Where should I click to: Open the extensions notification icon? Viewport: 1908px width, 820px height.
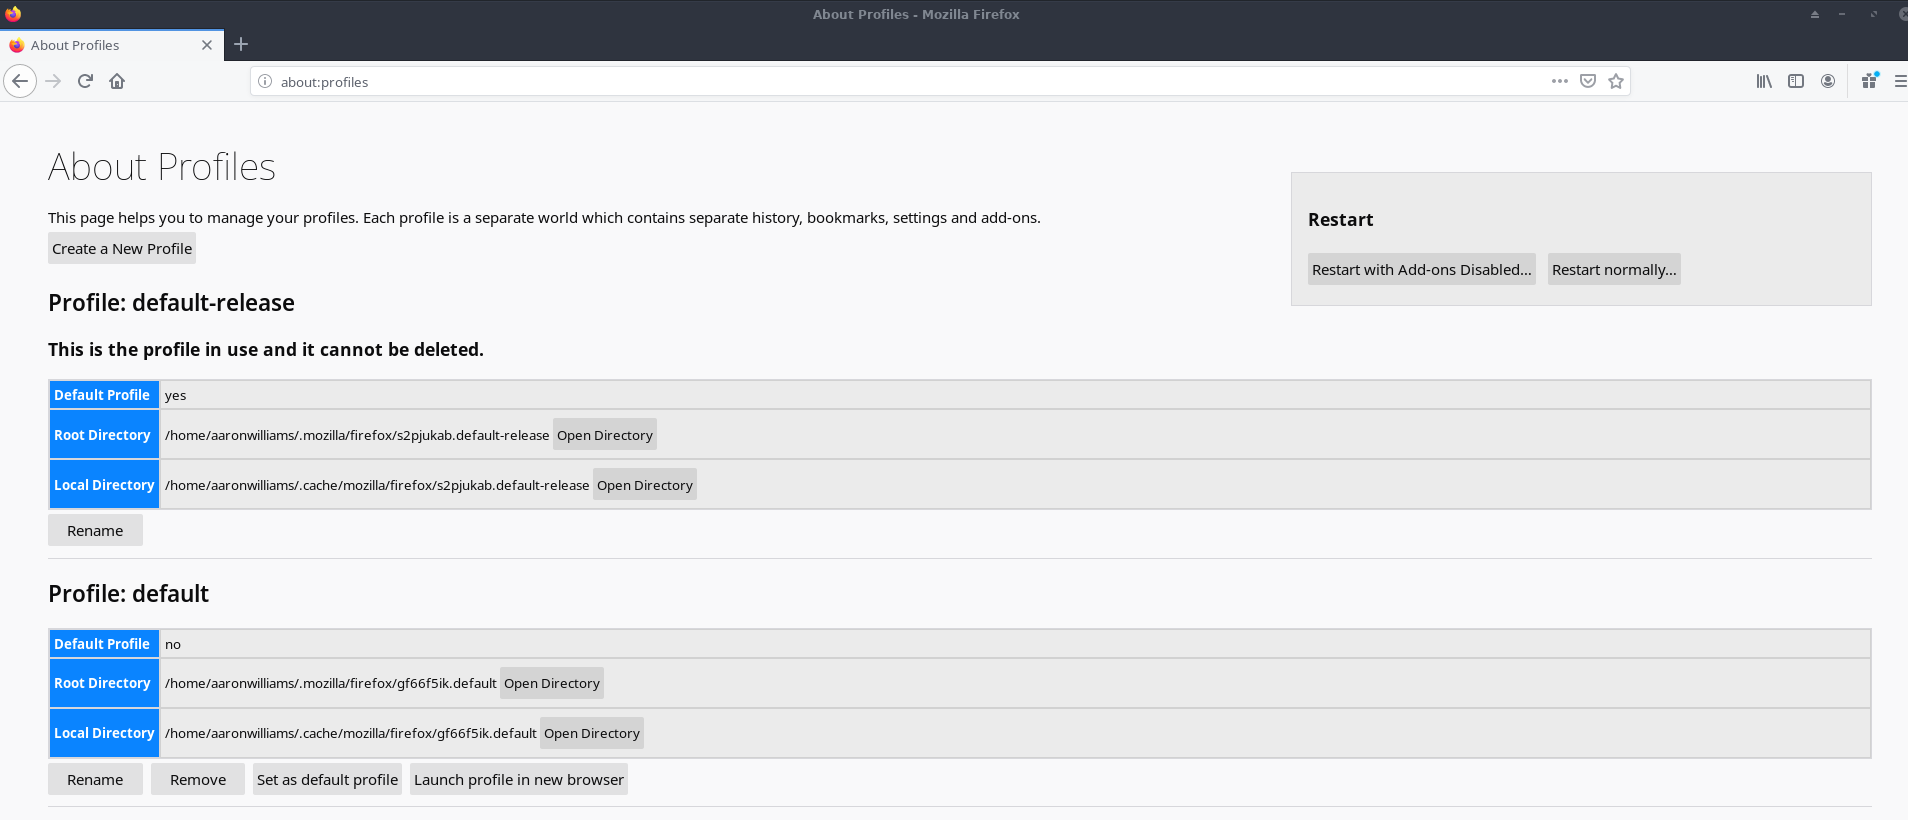tap(1868, 81)
